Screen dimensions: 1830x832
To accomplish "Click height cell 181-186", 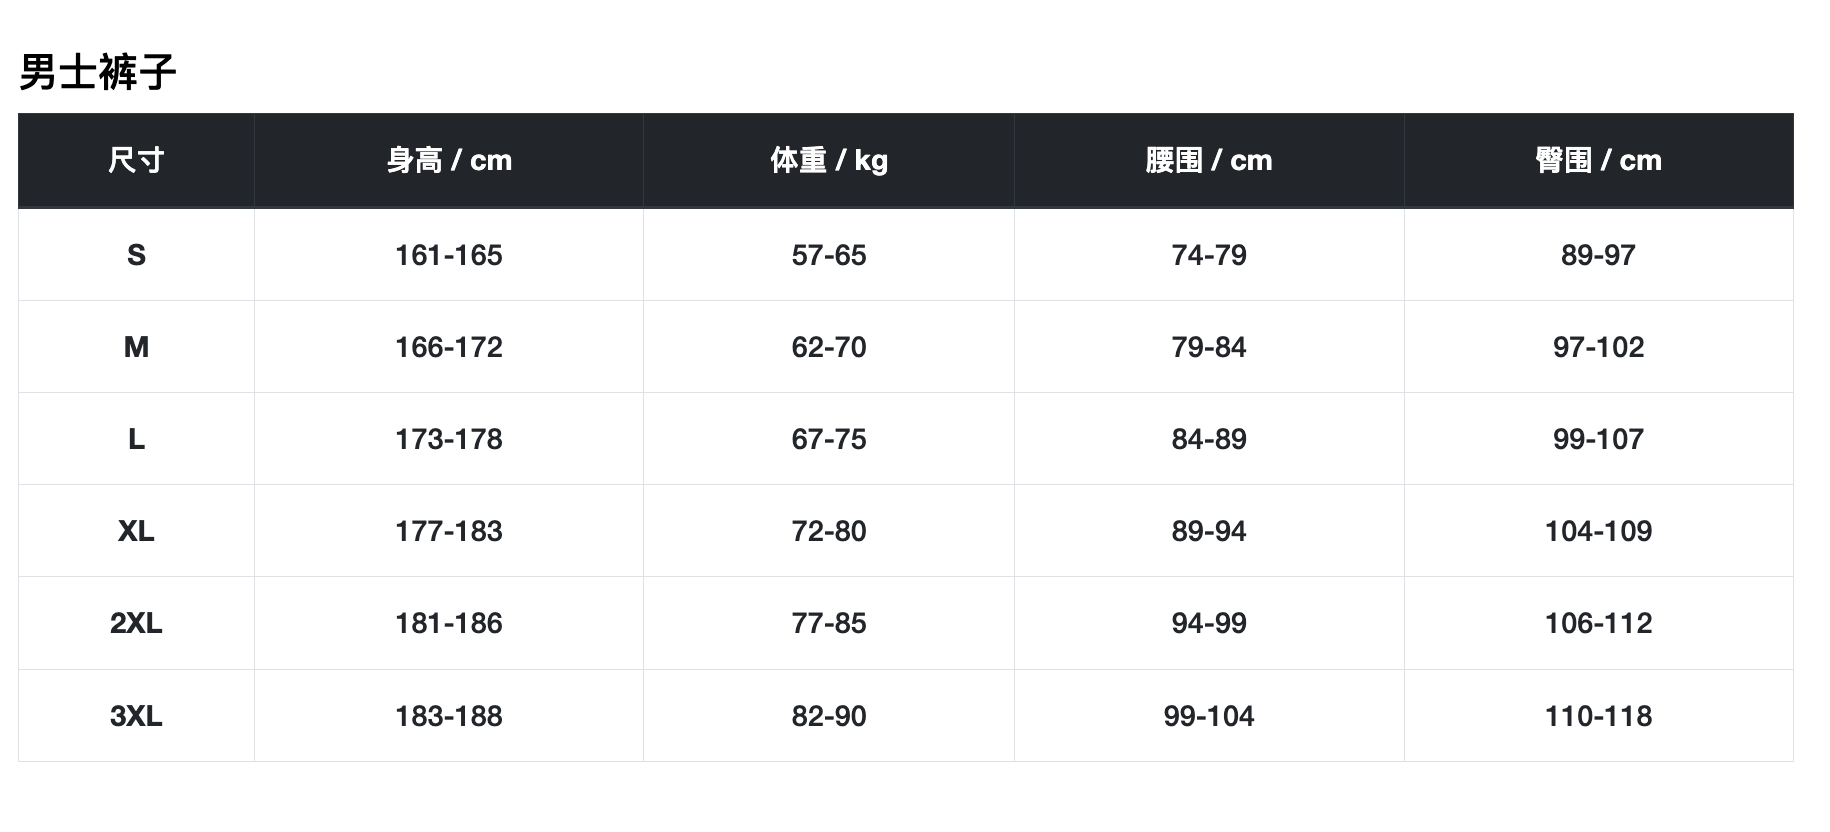I will pos(449,623).
